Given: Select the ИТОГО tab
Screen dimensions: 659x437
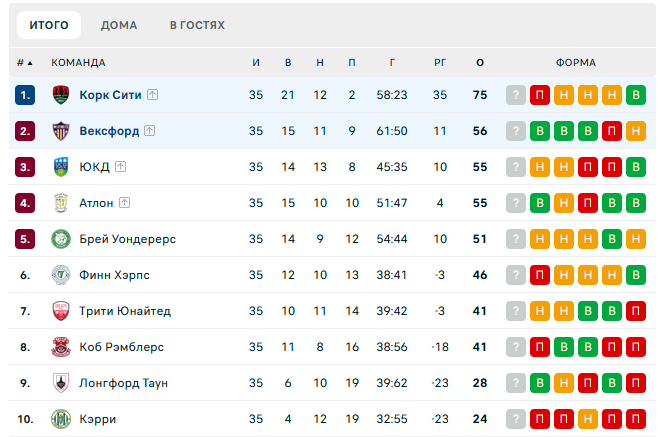Looking at the screenshot, I should (x=49, y=25).
